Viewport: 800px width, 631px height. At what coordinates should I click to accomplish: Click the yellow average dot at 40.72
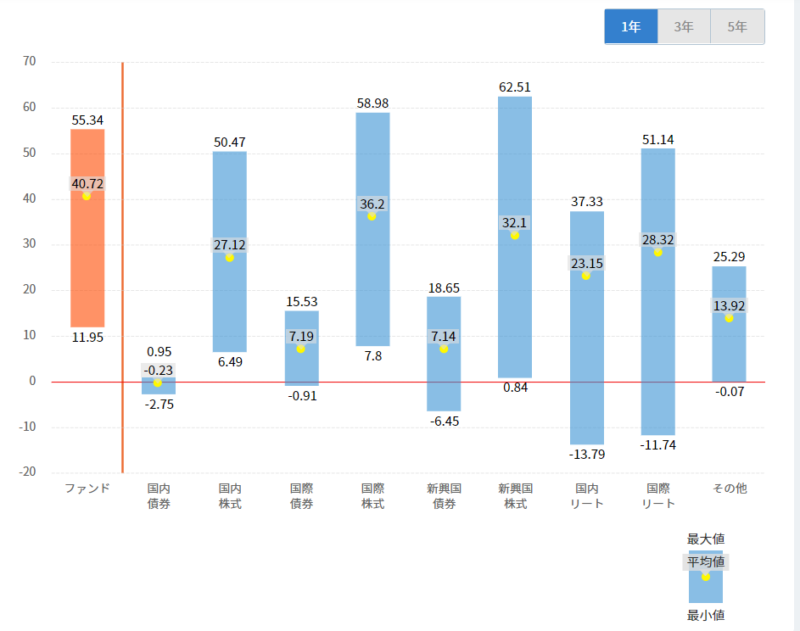pos(87,196)
